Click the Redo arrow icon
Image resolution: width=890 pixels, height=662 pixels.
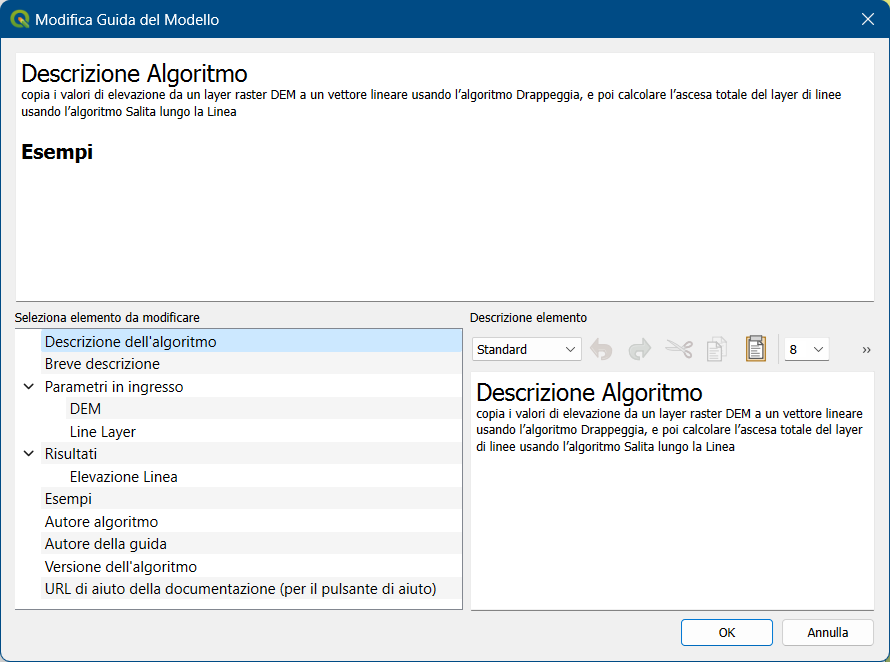[640, 349]
